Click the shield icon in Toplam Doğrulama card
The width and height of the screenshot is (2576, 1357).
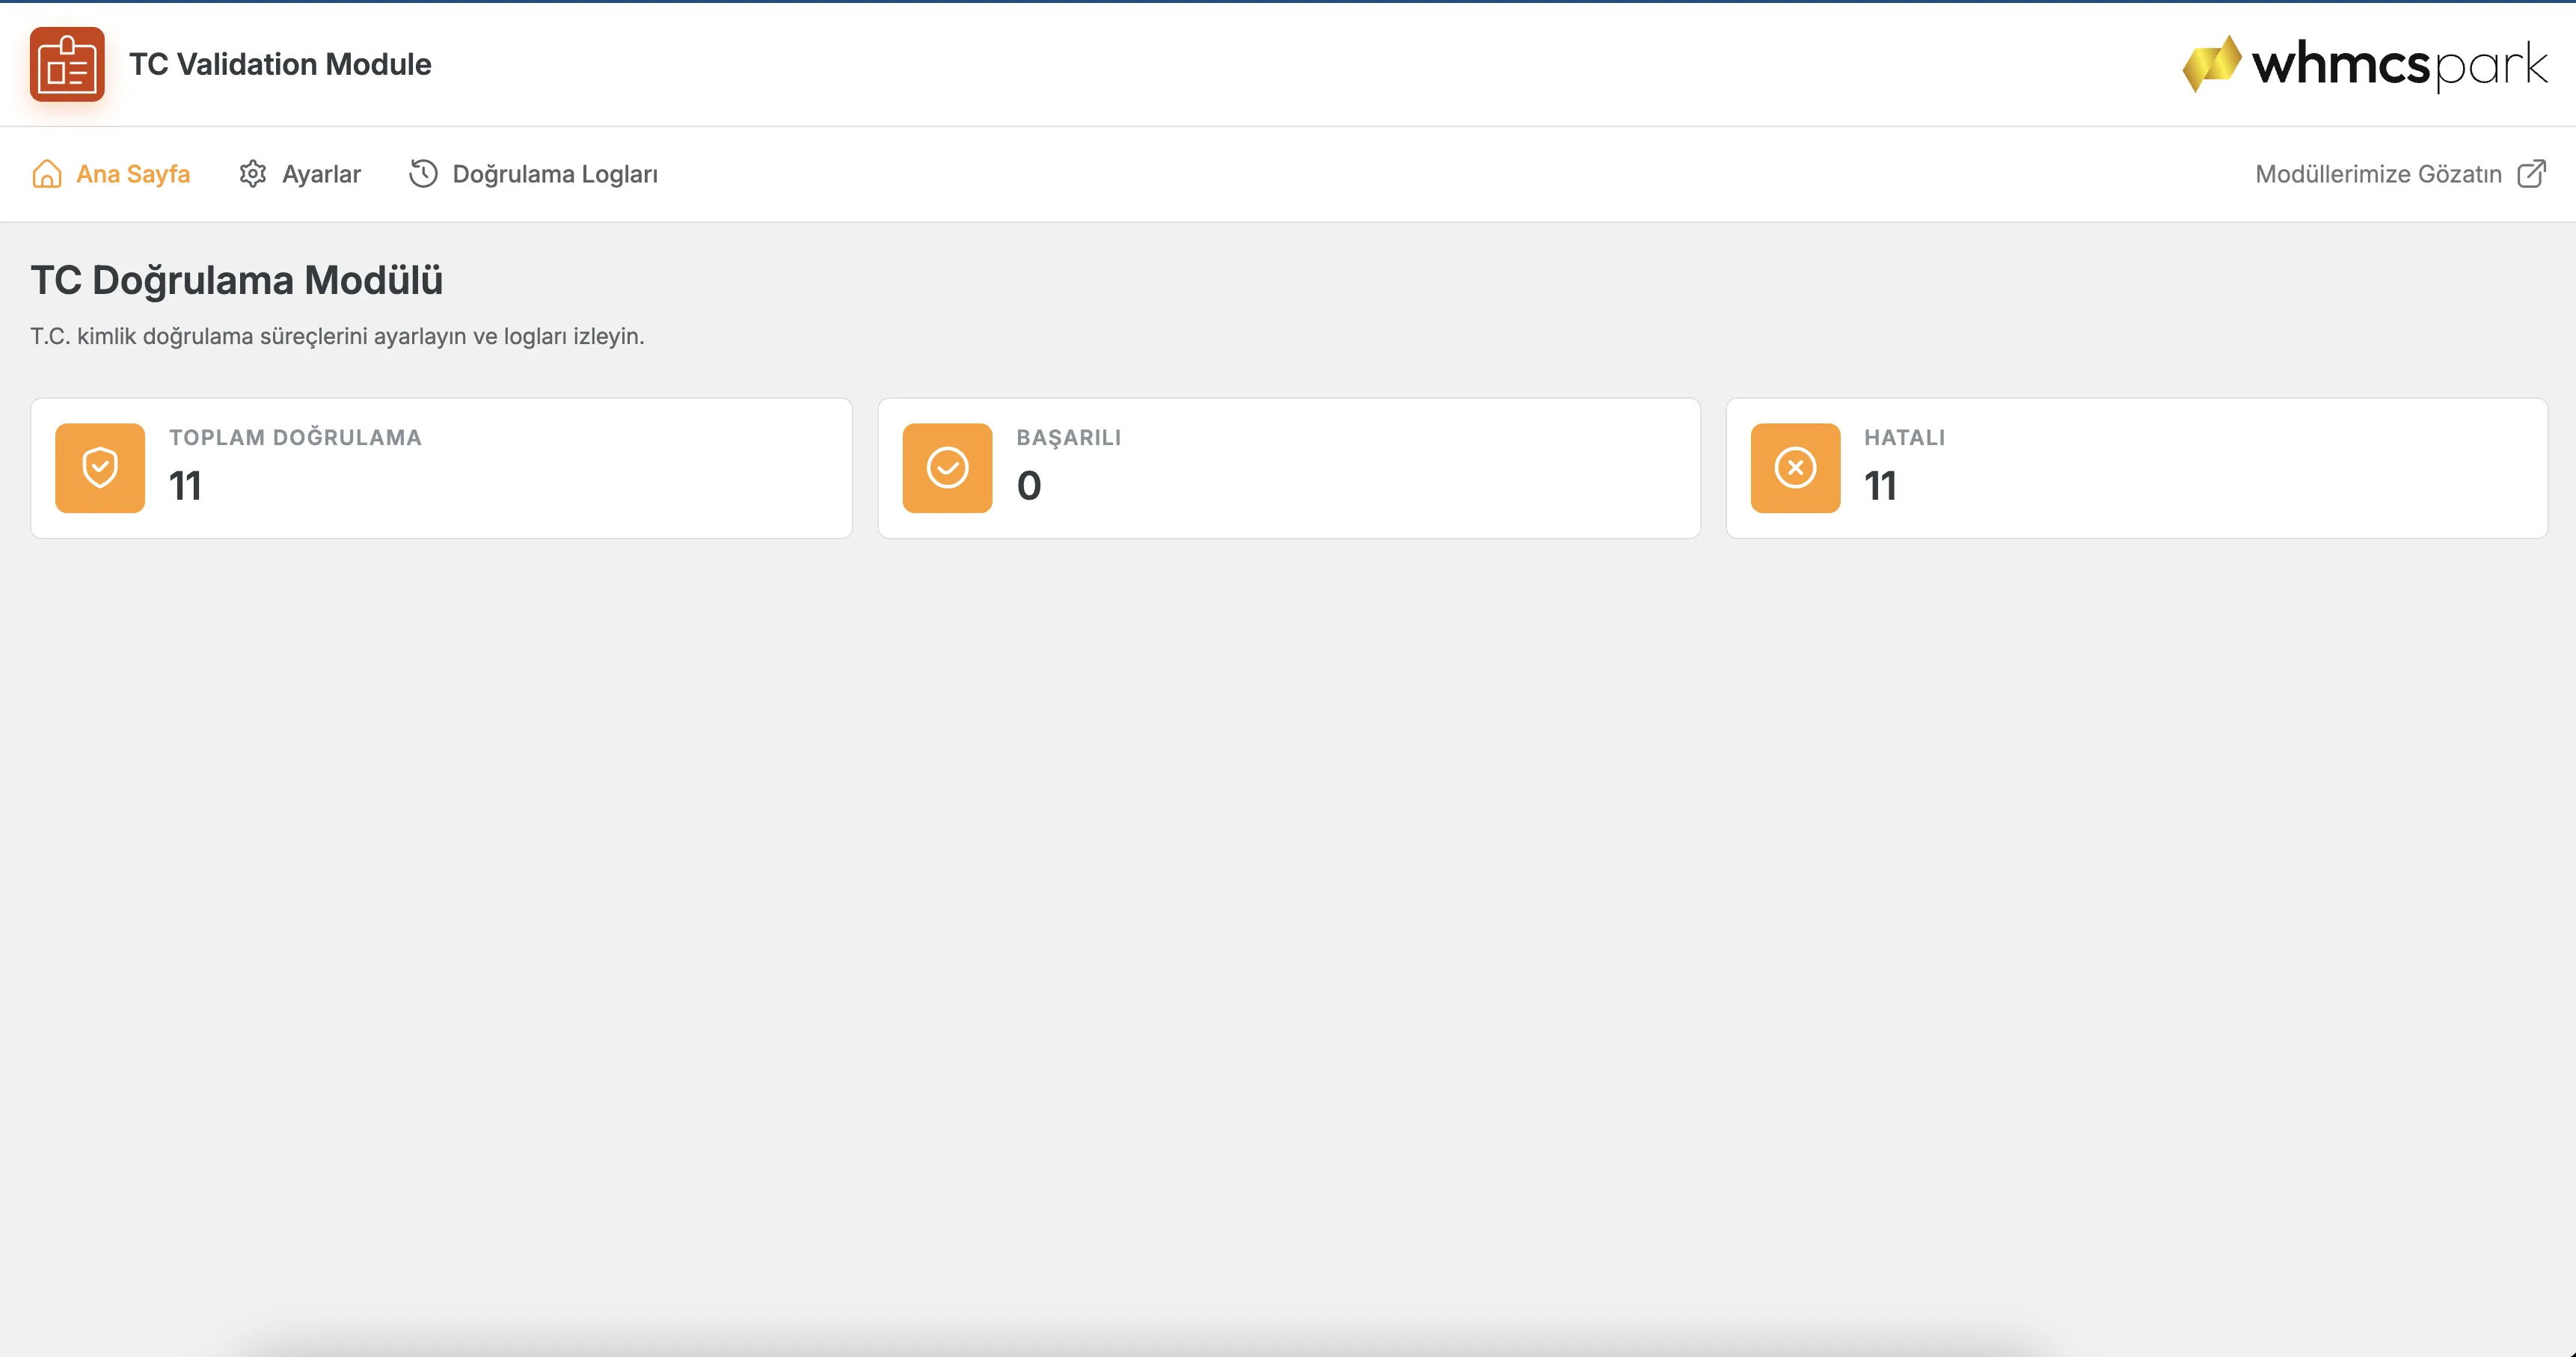pos(100,468)
